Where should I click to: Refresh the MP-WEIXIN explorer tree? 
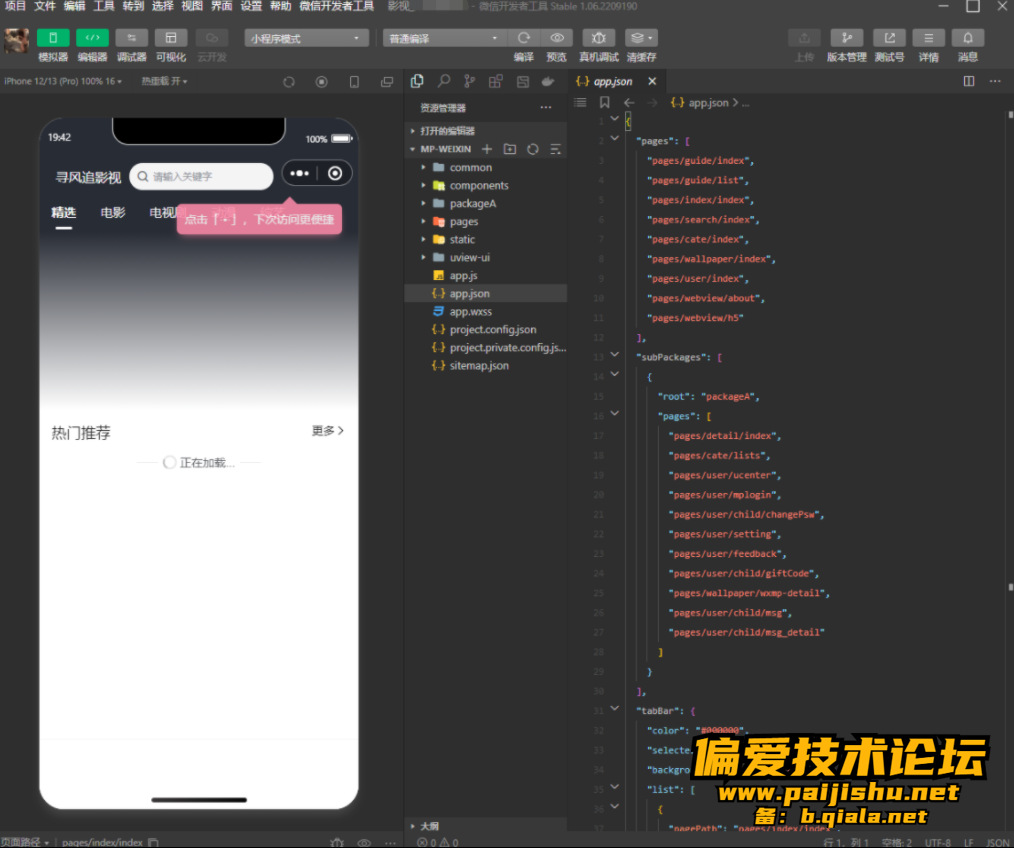coord(533,149)
